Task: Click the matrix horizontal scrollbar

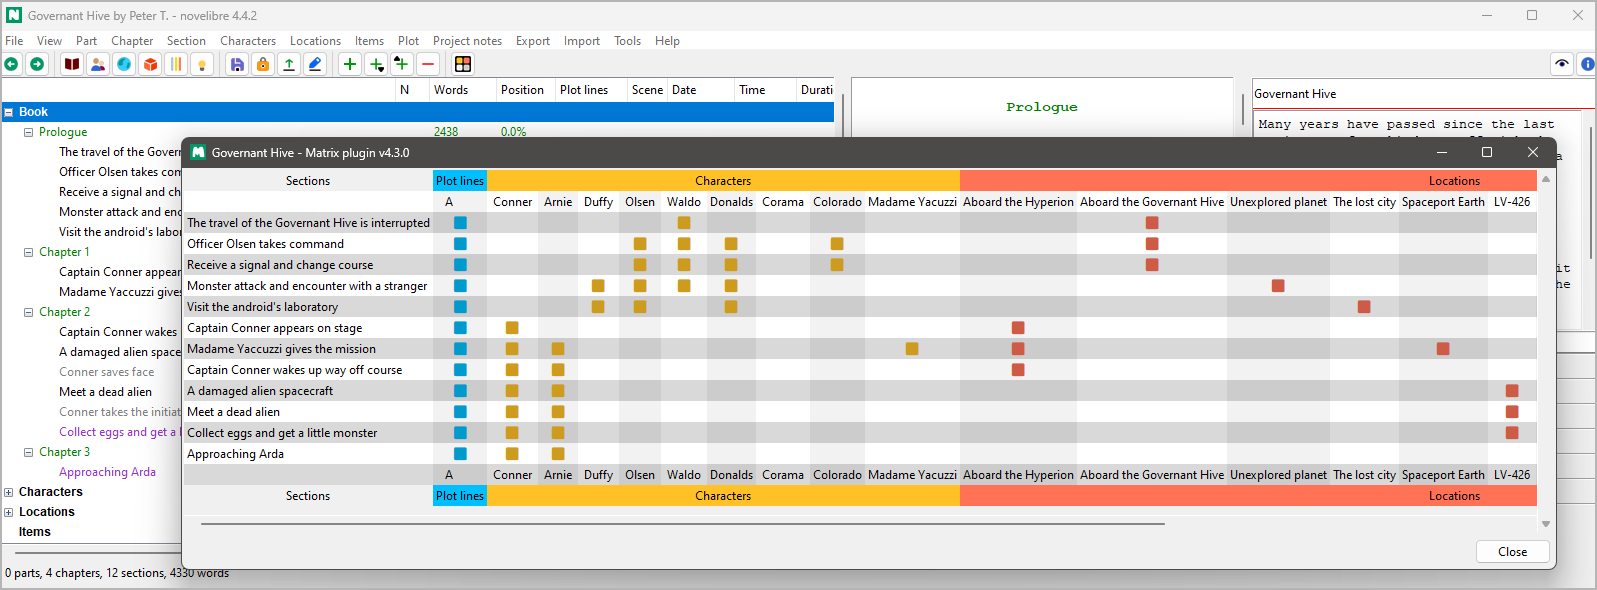Action: (682, 523)
